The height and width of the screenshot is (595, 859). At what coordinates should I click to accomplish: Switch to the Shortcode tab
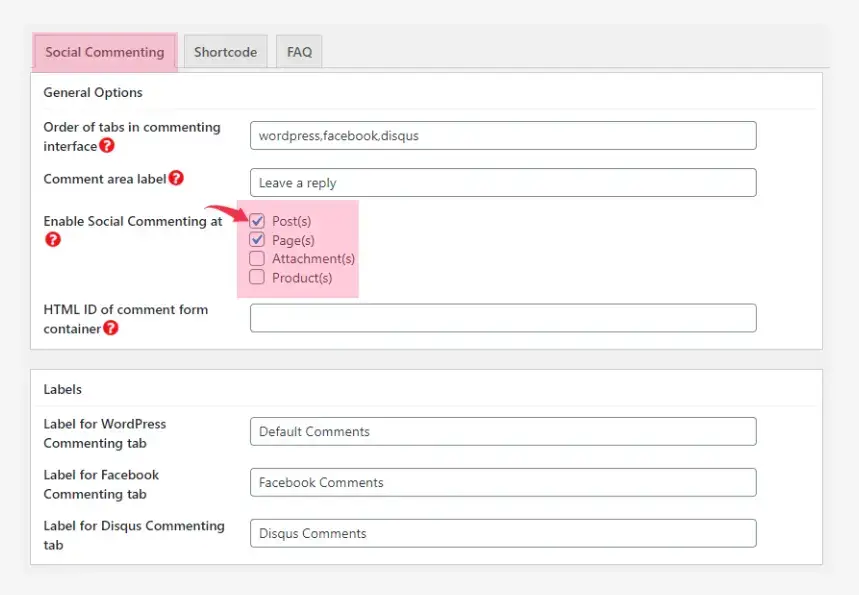point(225,52)
